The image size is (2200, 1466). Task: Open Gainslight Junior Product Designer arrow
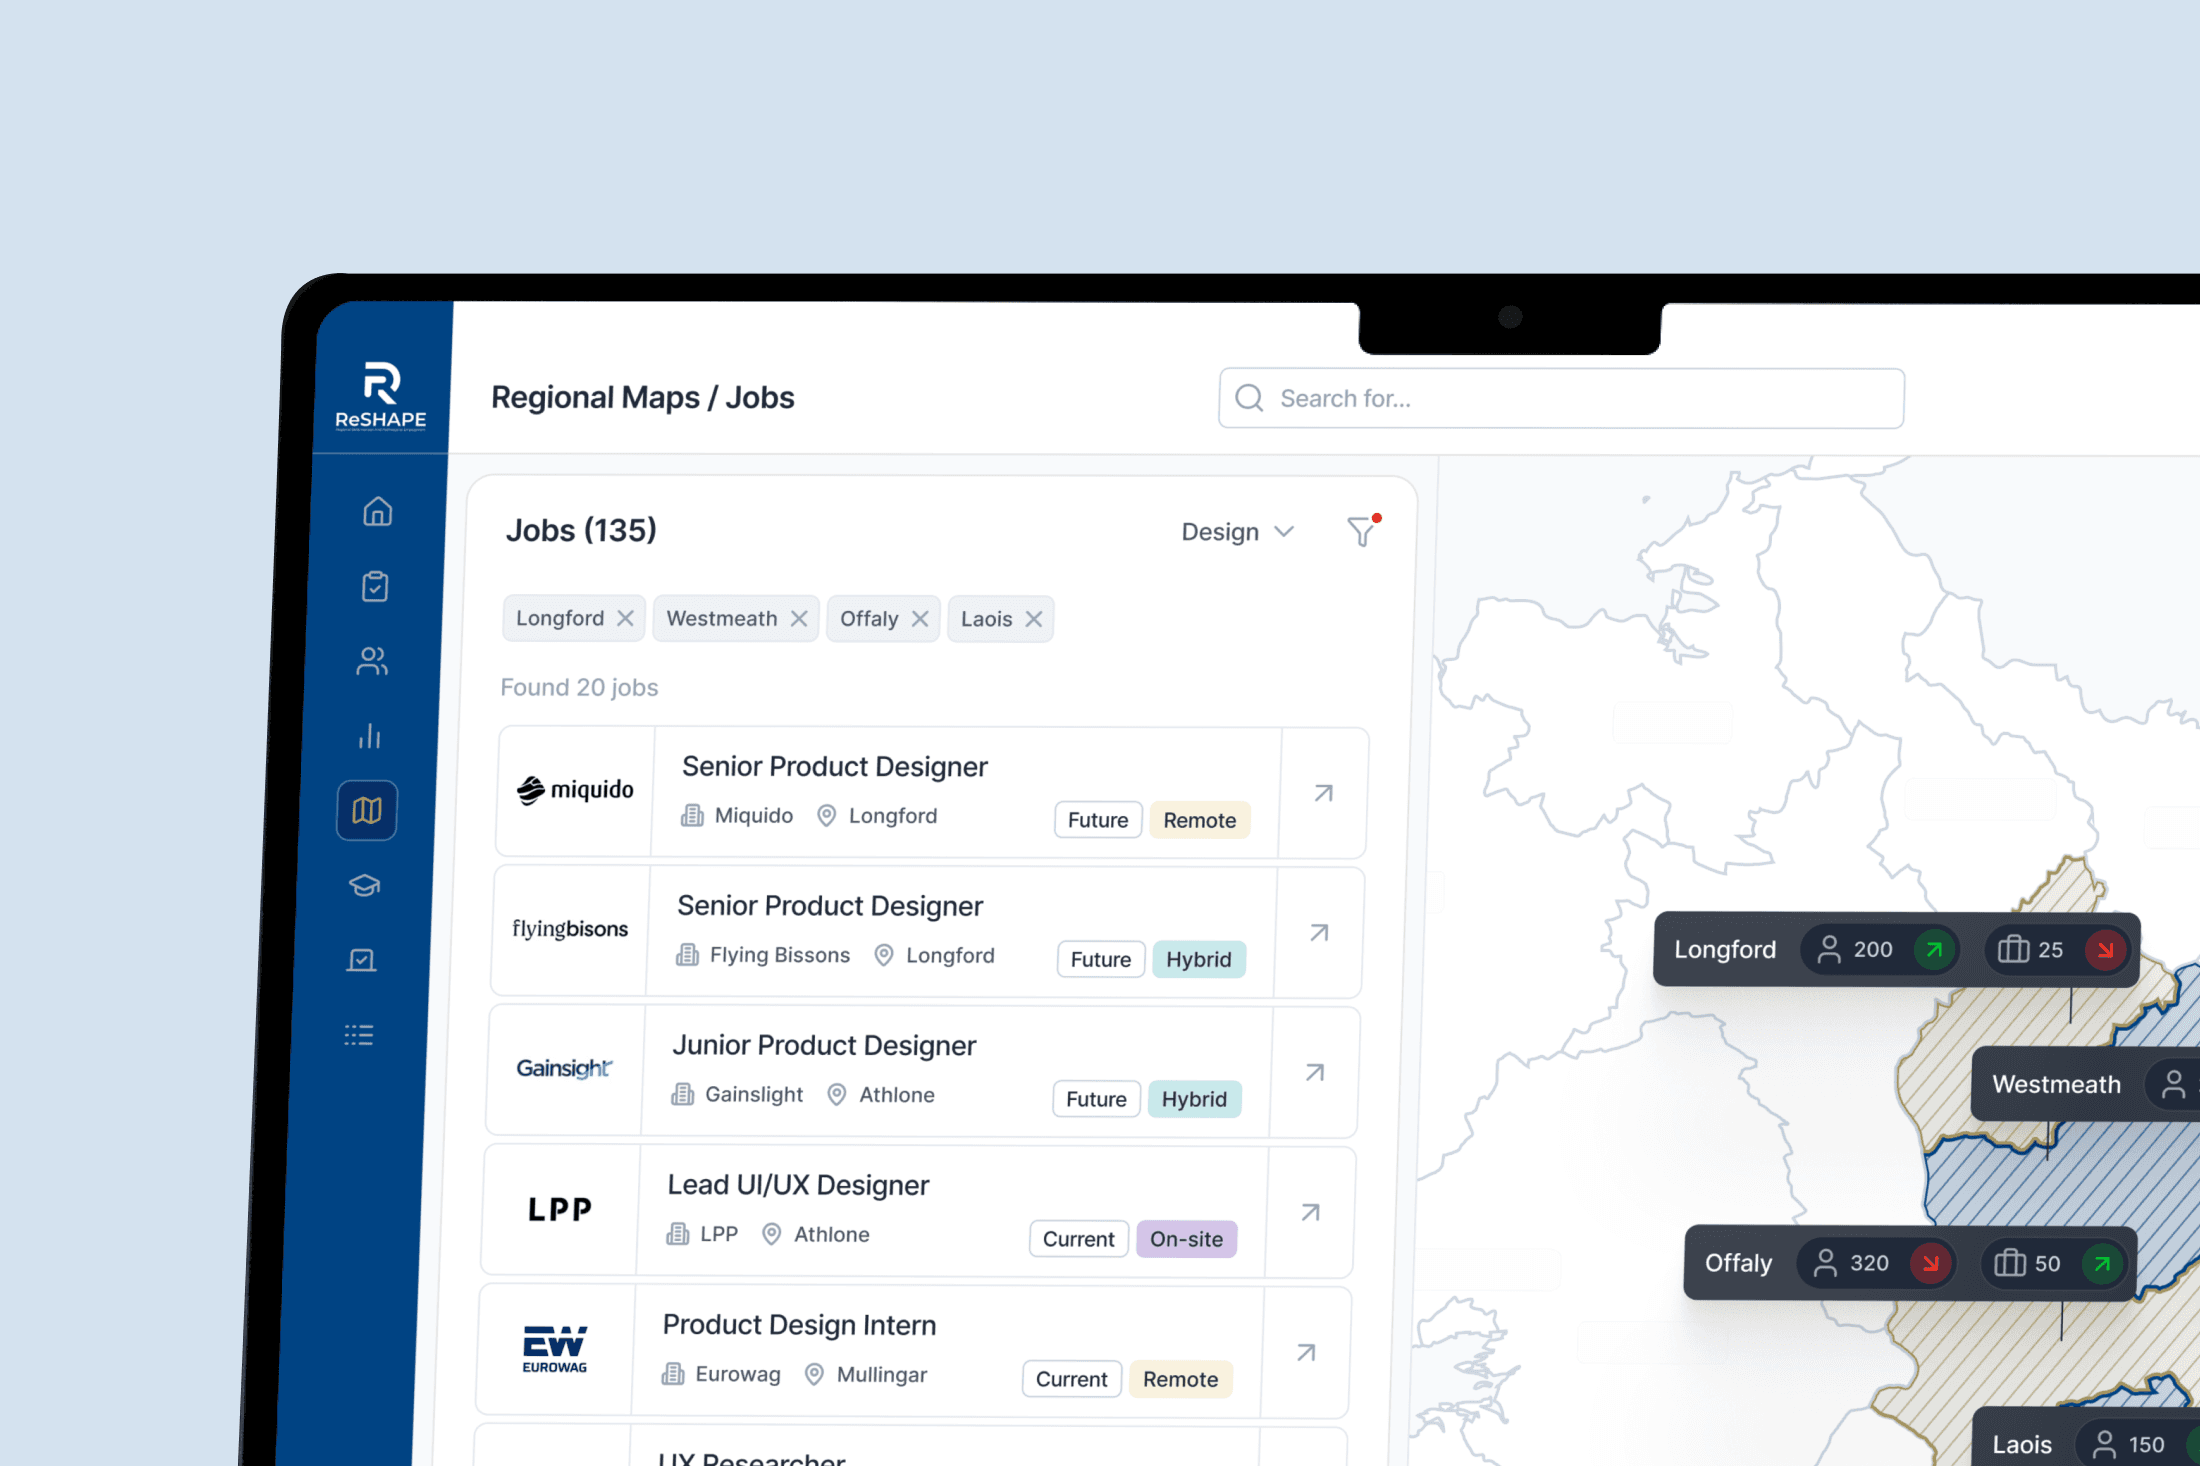click(1315, 1072)
